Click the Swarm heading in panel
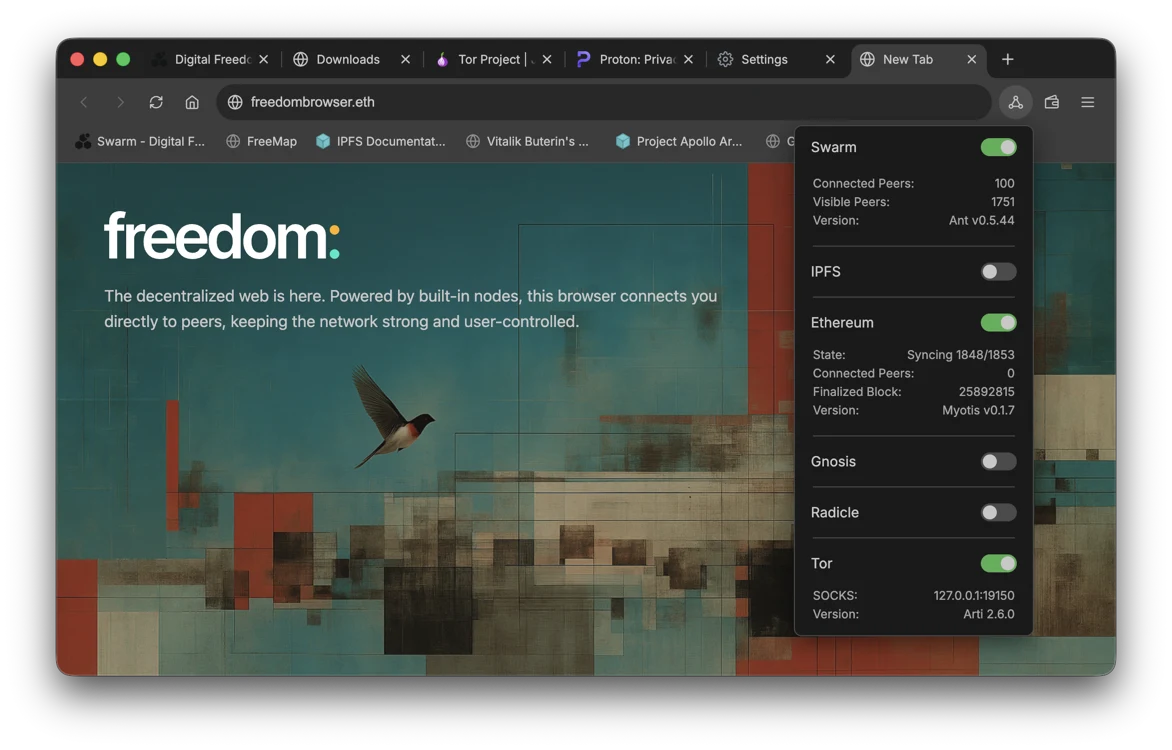 click(x=833, y=147)
